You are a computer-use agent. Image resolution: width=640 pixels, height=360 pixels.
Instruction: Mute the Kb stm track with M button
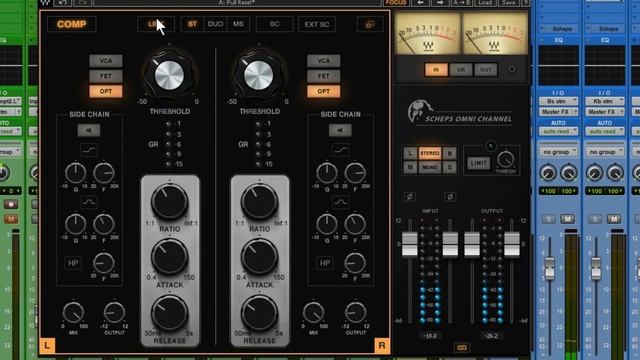point(614,219)
